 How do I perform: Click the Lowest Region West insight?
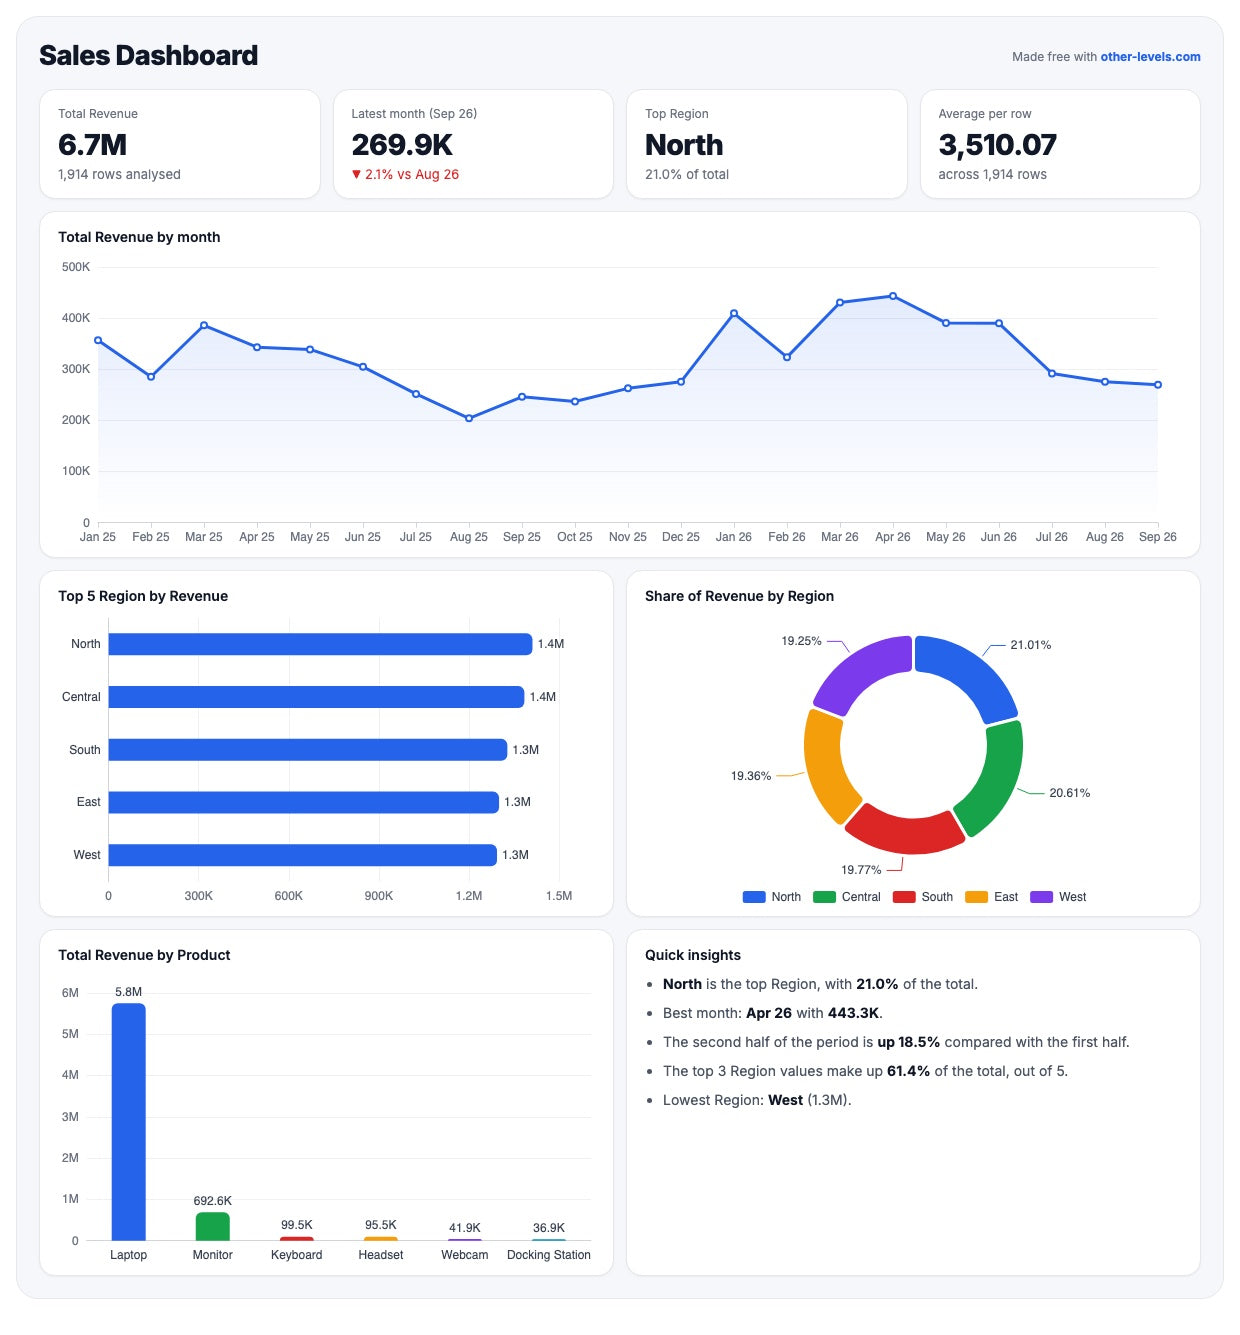[x=757, y=1100]
